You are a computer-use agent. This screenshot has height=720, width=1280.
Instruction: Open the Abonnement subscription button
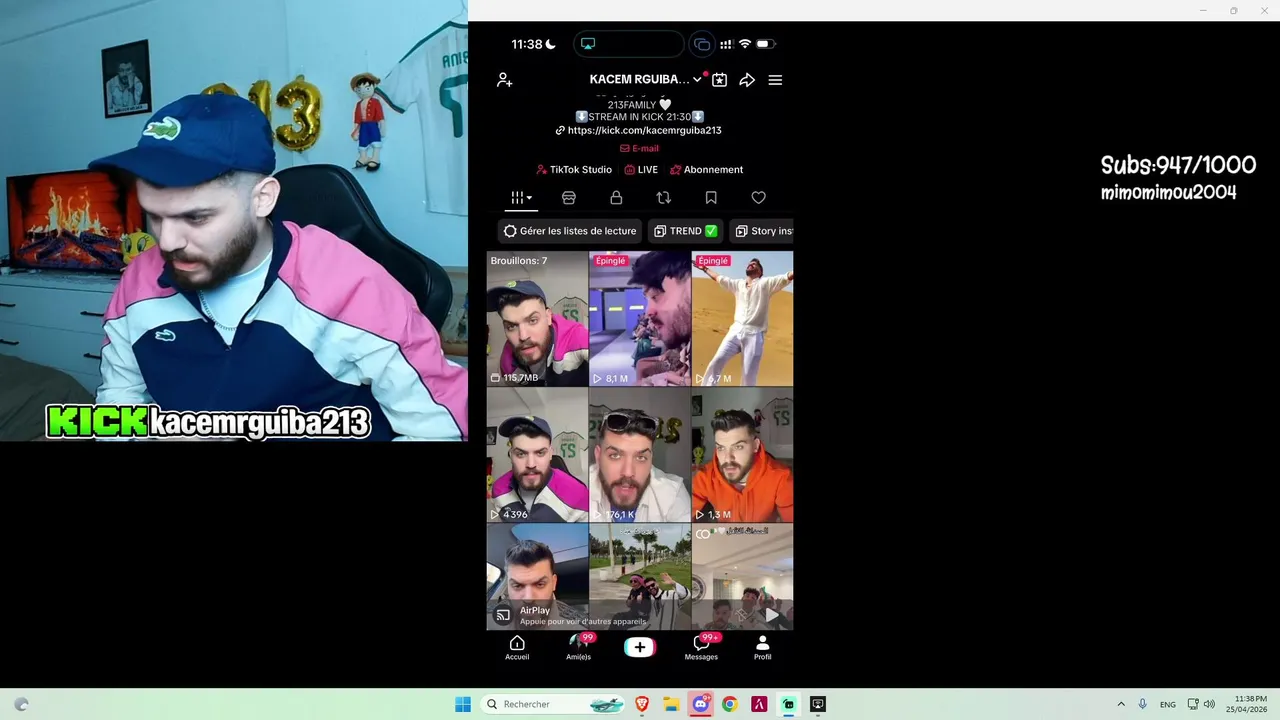tap(706, 170)
